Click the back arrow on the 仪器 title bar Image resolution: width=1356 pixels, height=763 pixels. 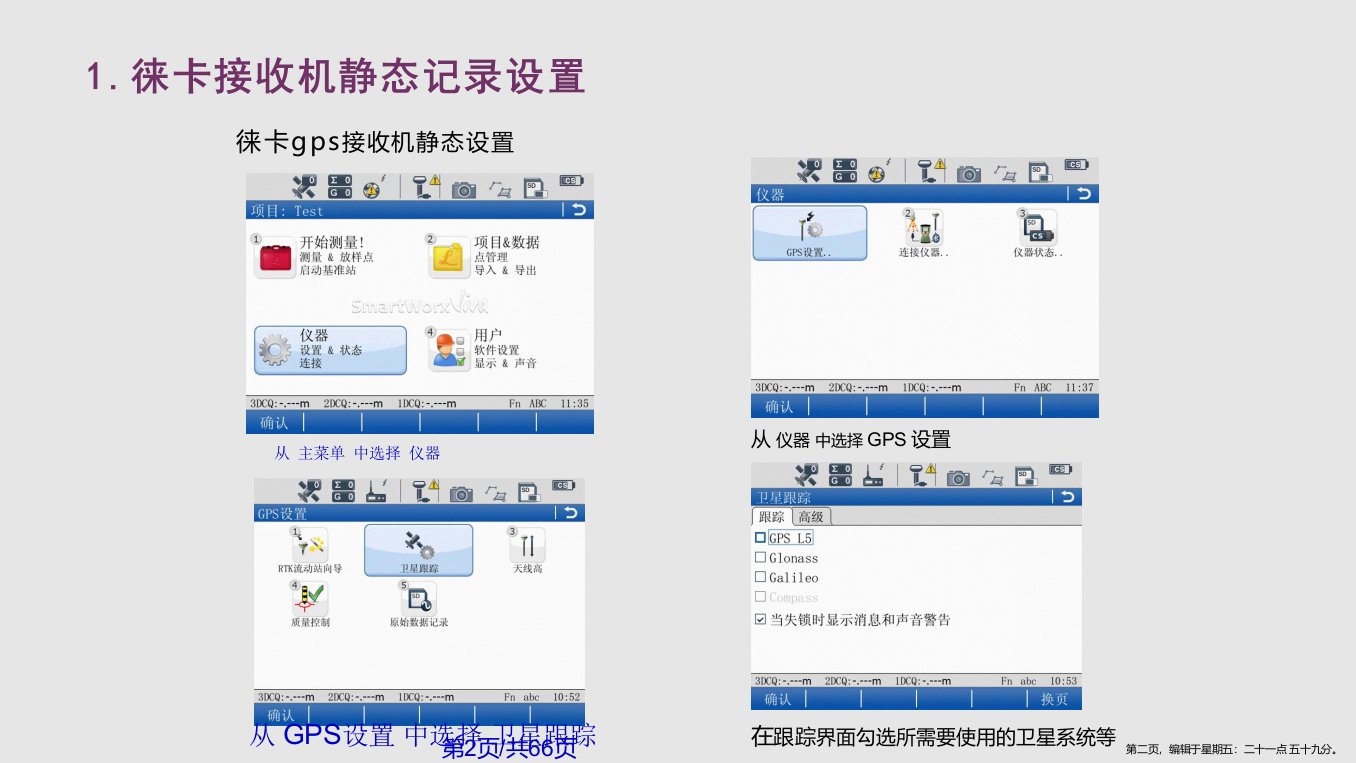tap(1083, 194)
